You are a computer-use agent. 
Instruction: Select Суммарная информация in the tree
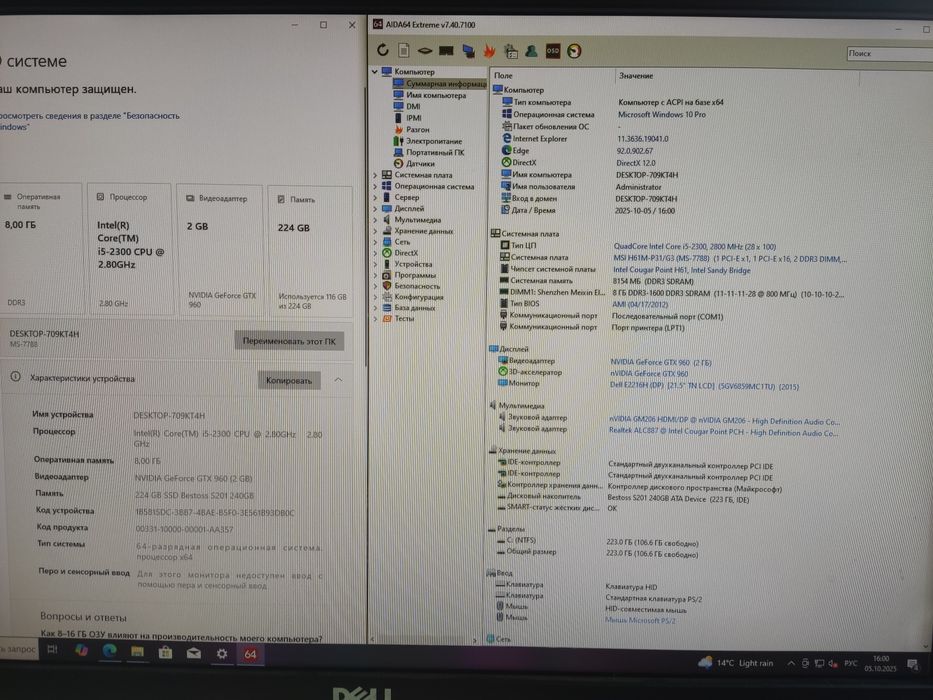440,83
